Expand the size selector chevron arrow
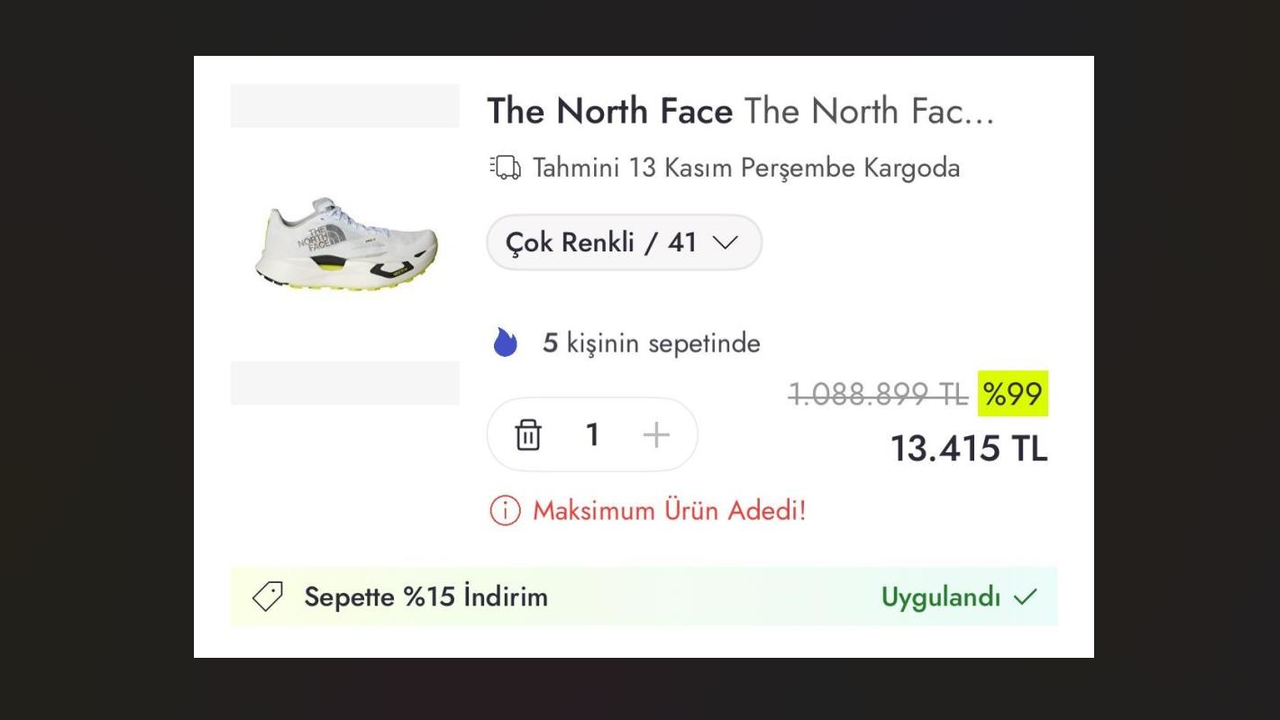This screenshot has width=1280, height=720. tap(725, 243)
